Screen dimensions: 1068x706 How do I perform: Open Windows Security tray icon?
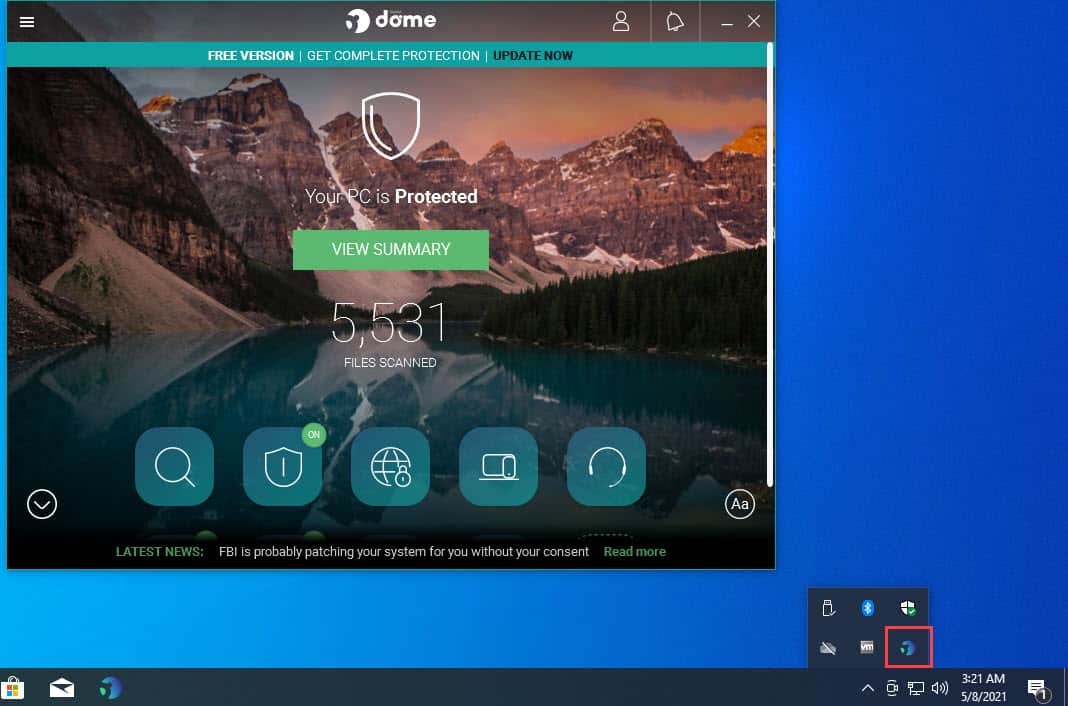point(908,607)
